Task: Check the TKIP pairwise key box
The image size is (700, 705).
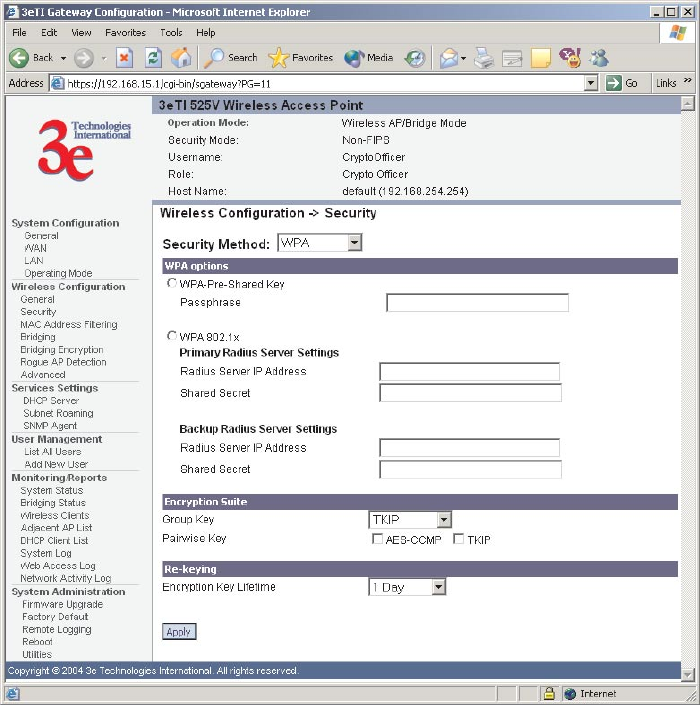Action: (459, 539)
